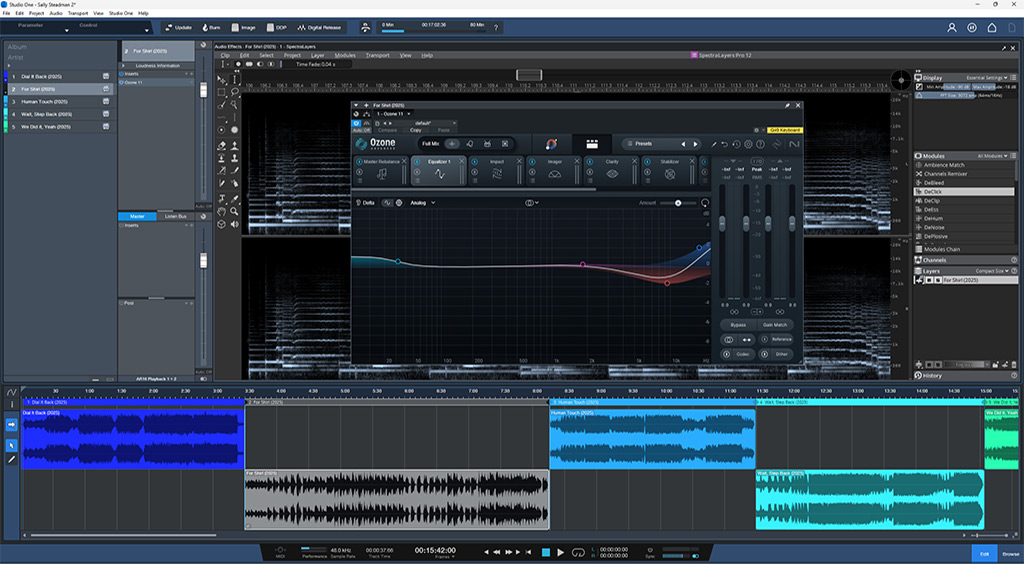
Task: Toggle power on Impact module
Action: point(474,161)
